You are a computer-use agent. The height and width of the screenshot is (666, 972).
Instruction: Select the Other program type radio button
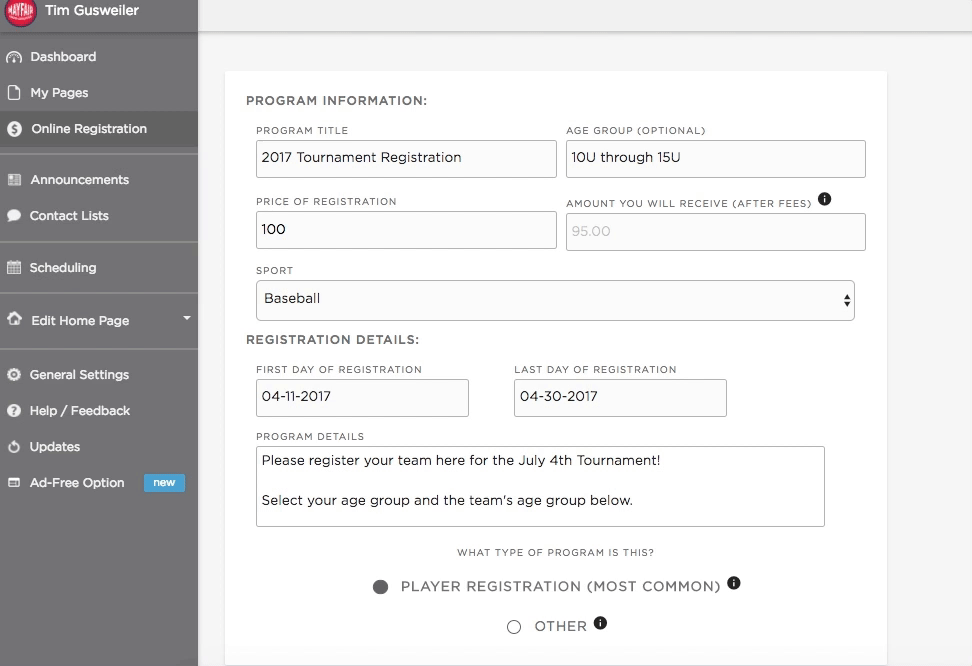514,627
